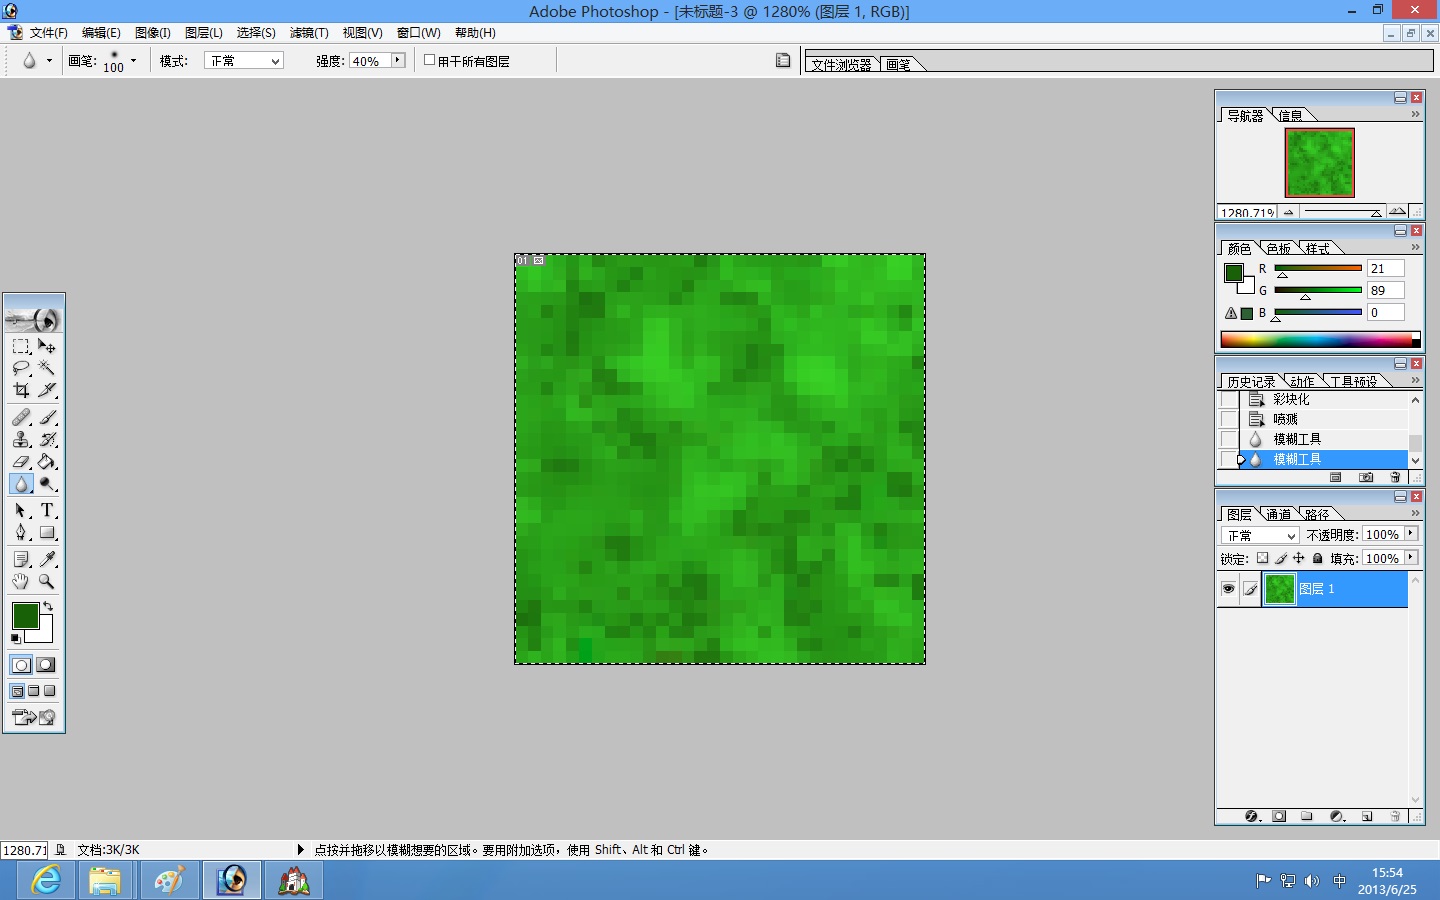
Task: Select the Eyedropper tool
Action: coord(47,559)
